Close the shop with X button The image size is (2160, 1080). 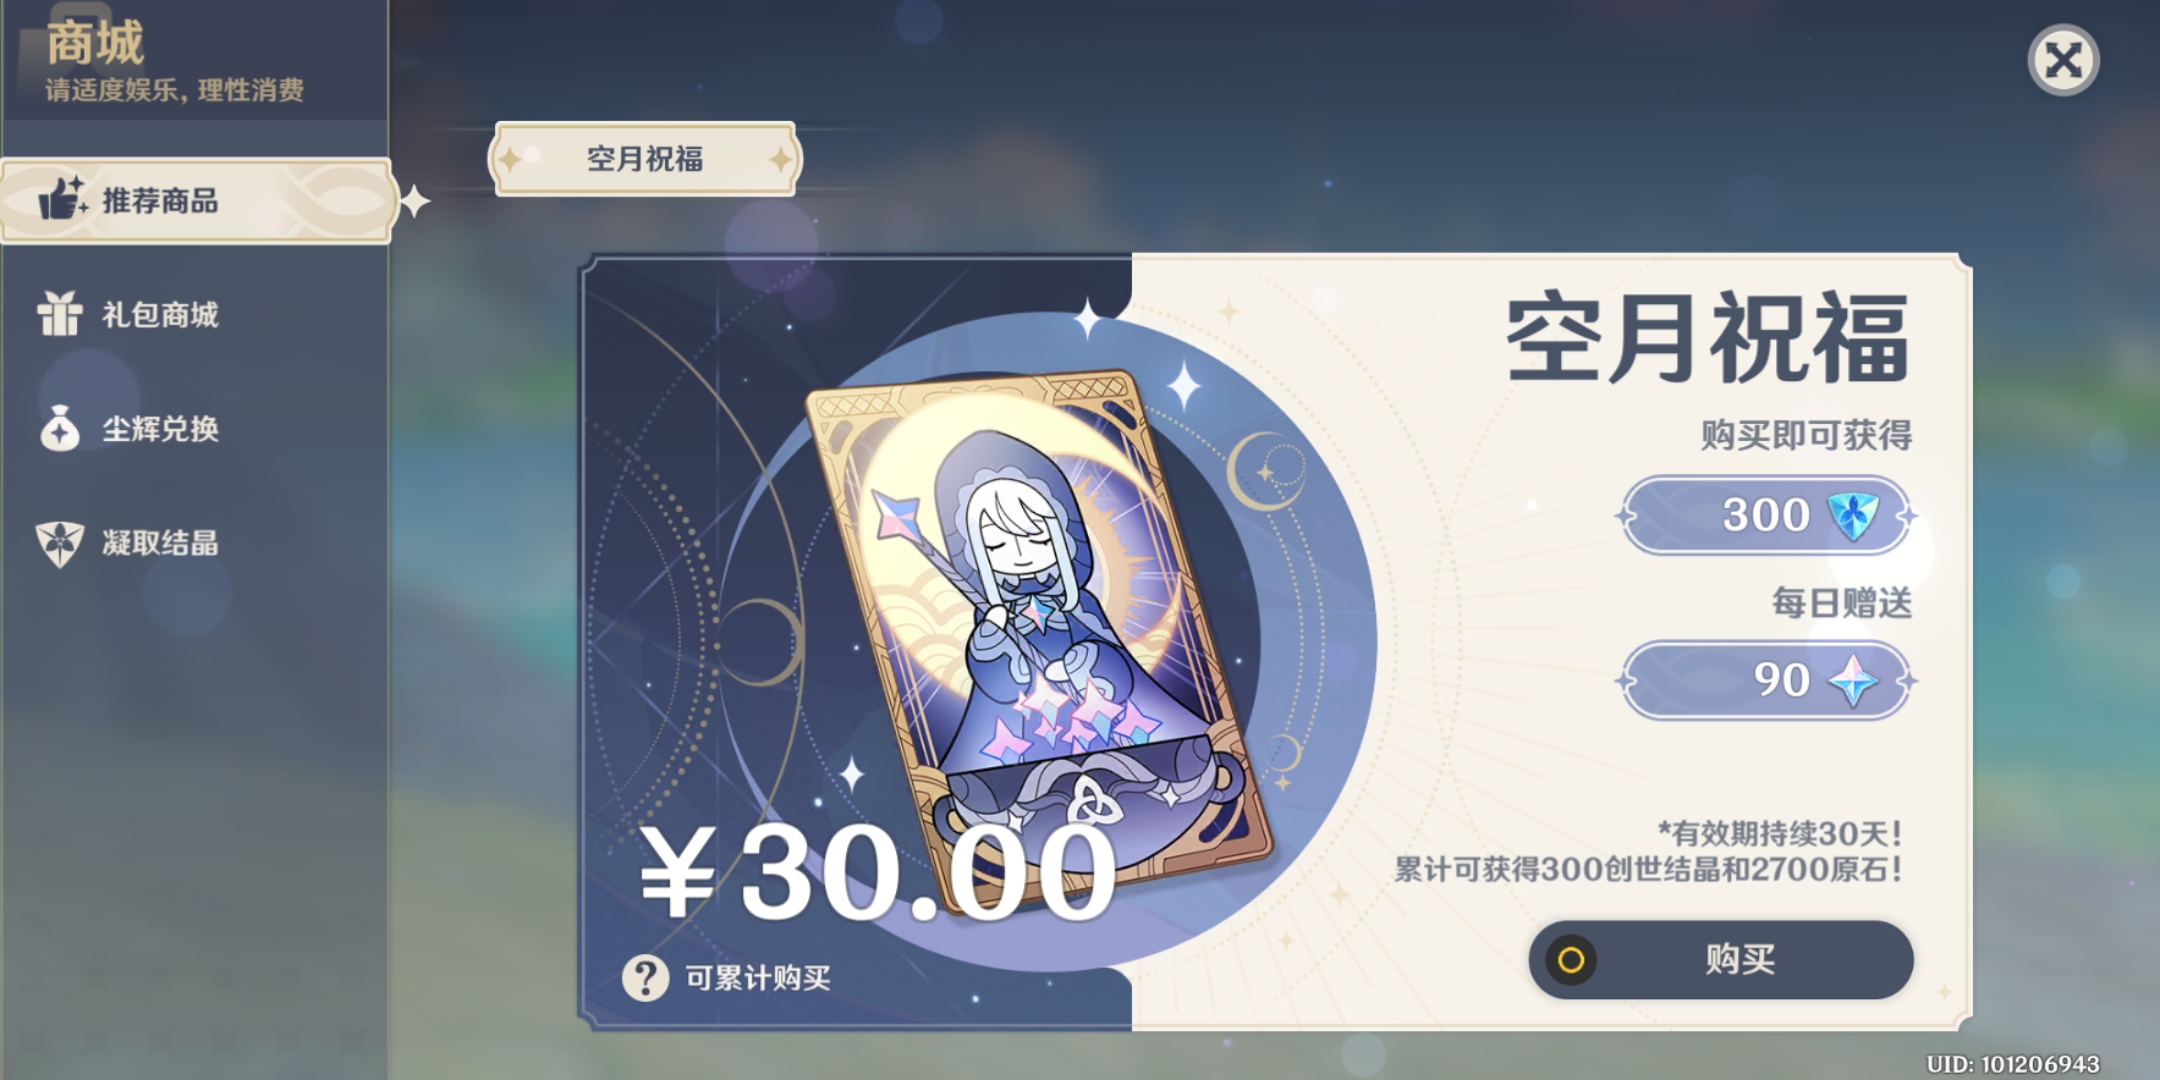2064,60
